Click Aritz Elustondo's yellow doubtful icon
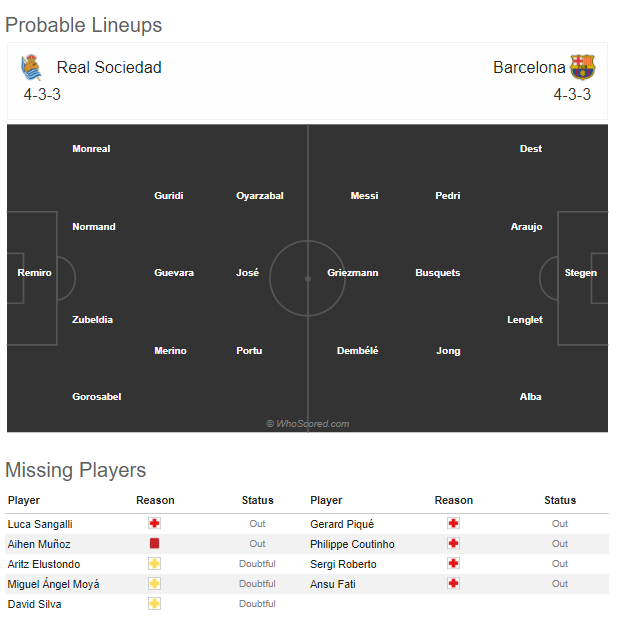This screenshot has width=617, height=633. click(x=154, y=564)
